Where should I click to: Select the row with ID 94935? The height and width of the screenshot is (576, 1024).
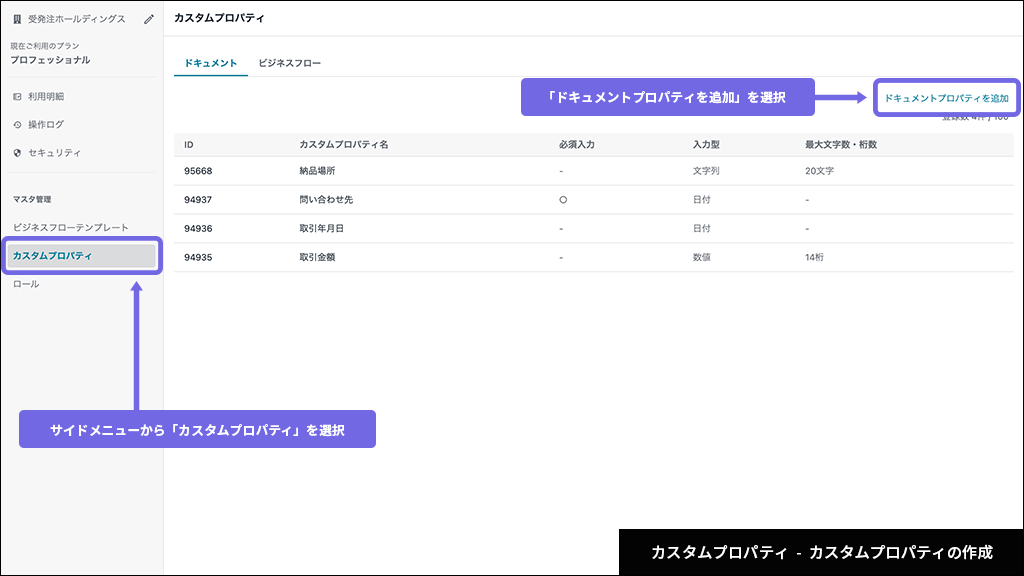coord(594,257)
